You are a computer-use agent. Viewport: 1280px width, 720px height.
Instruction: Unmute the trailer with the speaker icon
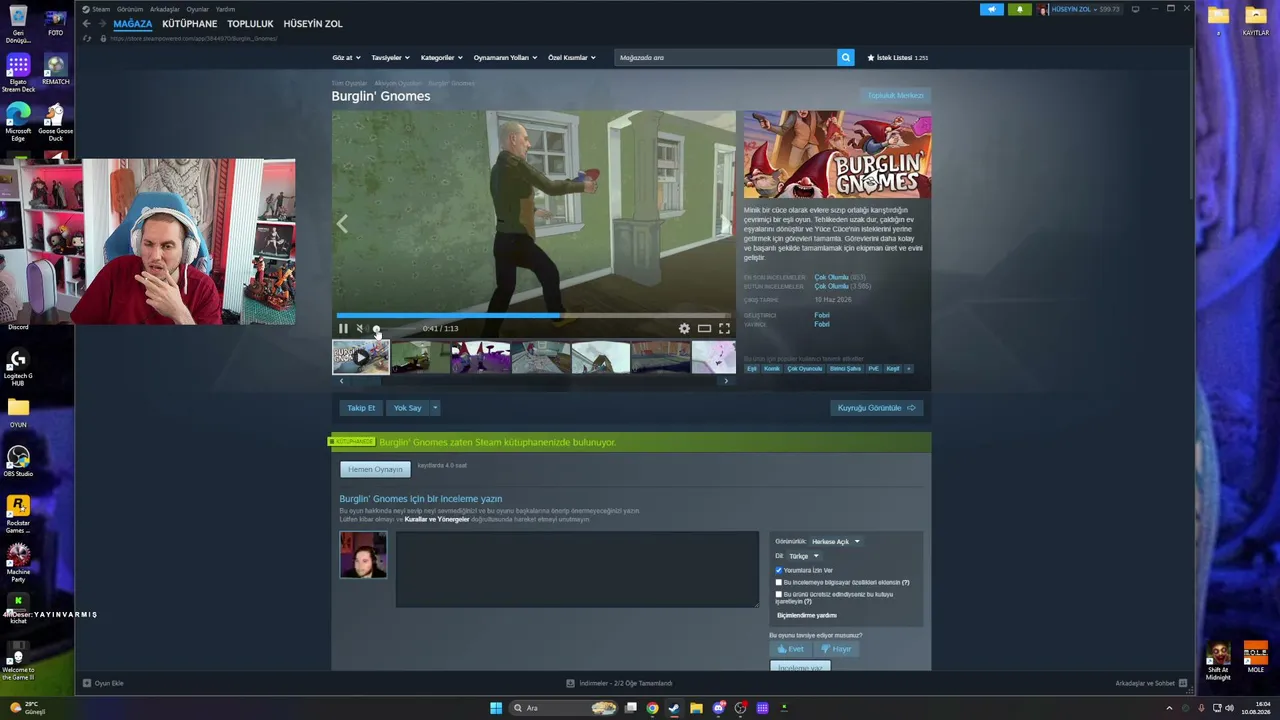360,328
